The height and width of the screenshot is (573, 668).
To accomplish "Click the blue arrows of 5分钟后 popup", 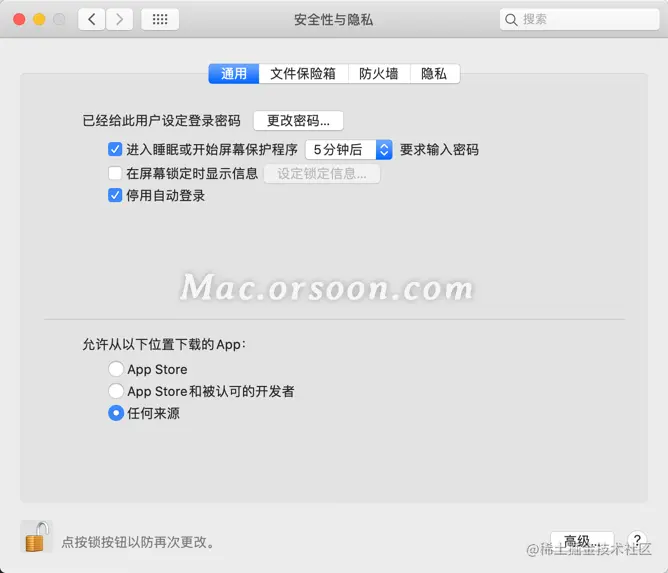I will [384, 150].
